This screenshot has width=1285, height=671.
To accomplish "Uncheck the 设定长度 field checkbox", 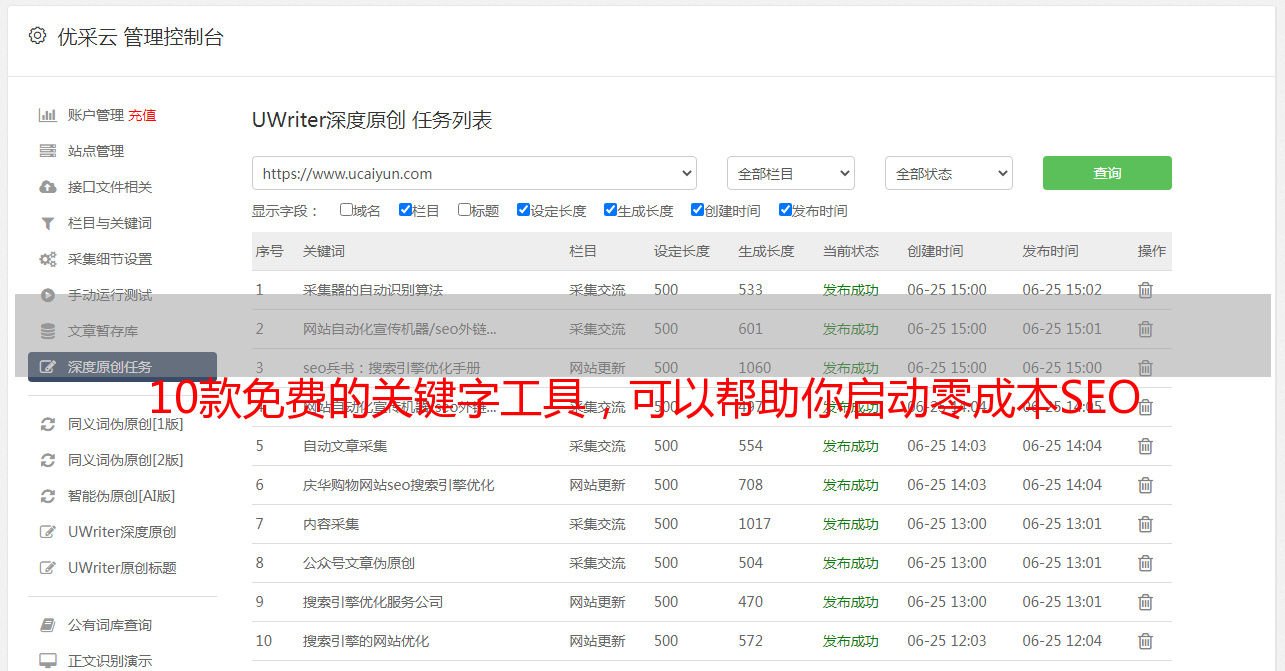I will tap(523, 210).
